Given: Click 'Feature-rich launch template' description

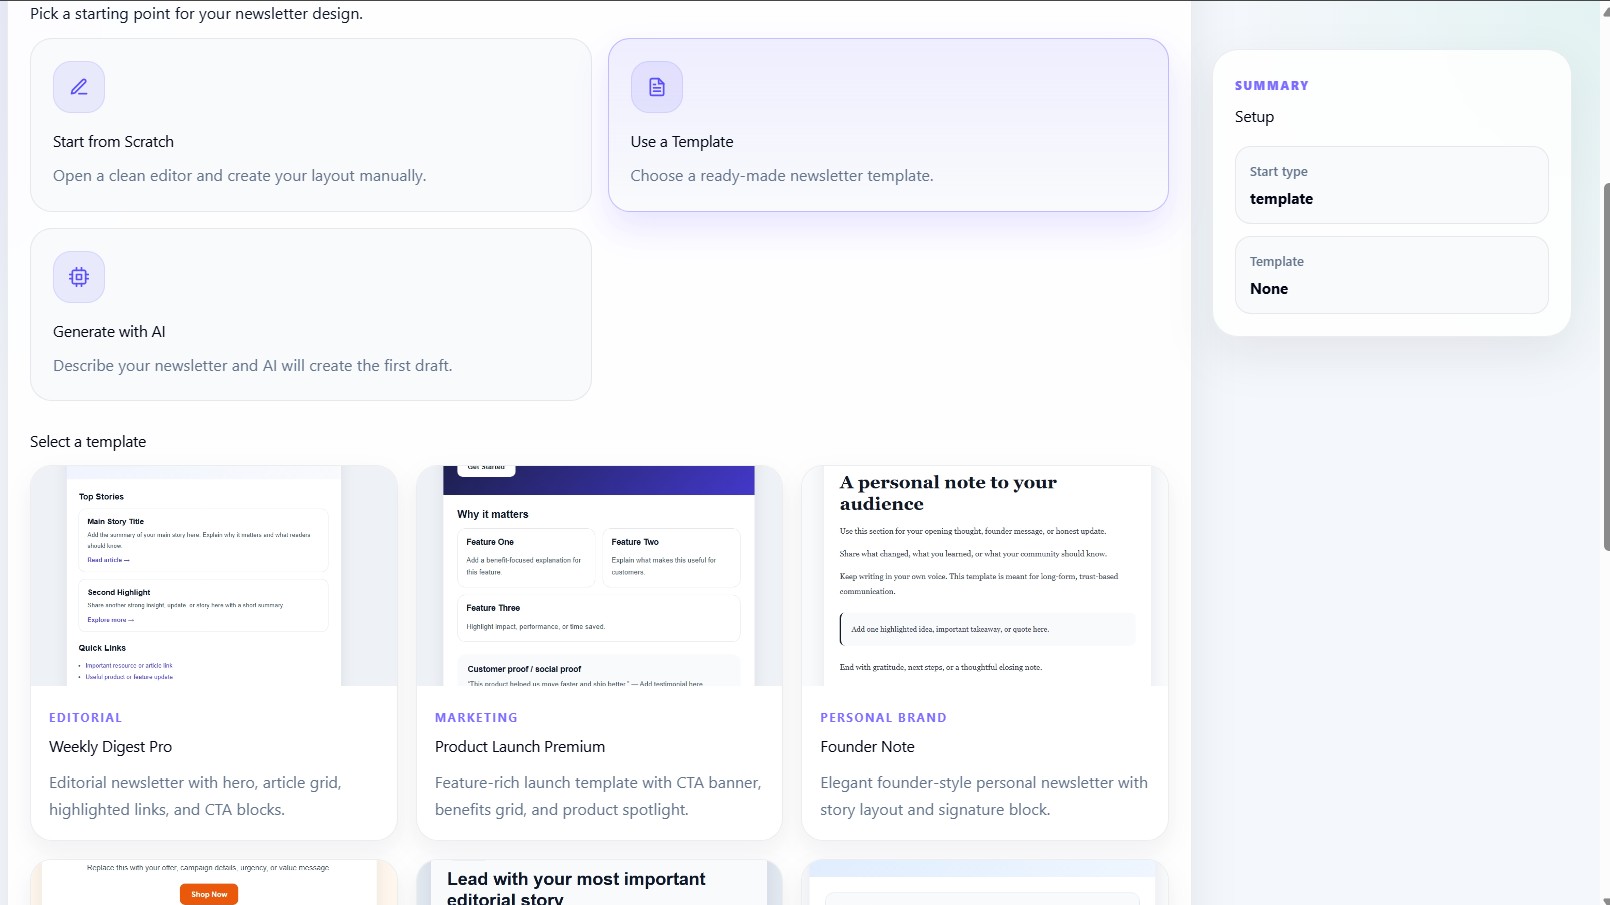Looking at the screenshot, I should 598,796.
